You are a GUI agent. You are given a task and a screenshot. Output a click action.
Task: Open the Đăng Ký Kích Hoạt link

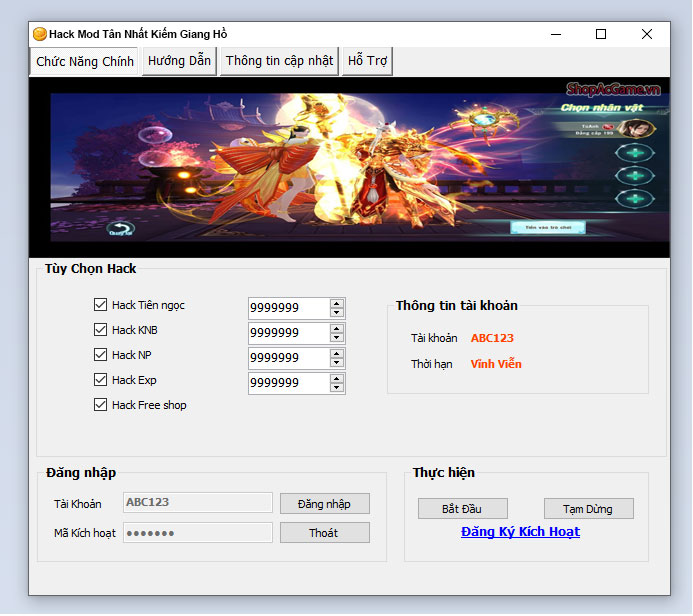point(520,532)
